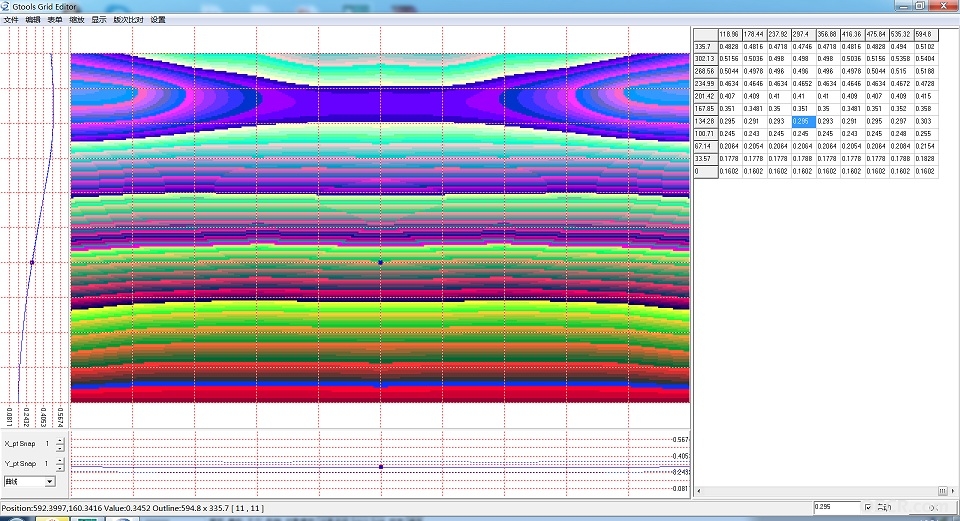Image resolution: width=960 pixels, height=521 pixels.
Task: Click cell 0.1828 in row 33.57
Action: pos(926,159)
